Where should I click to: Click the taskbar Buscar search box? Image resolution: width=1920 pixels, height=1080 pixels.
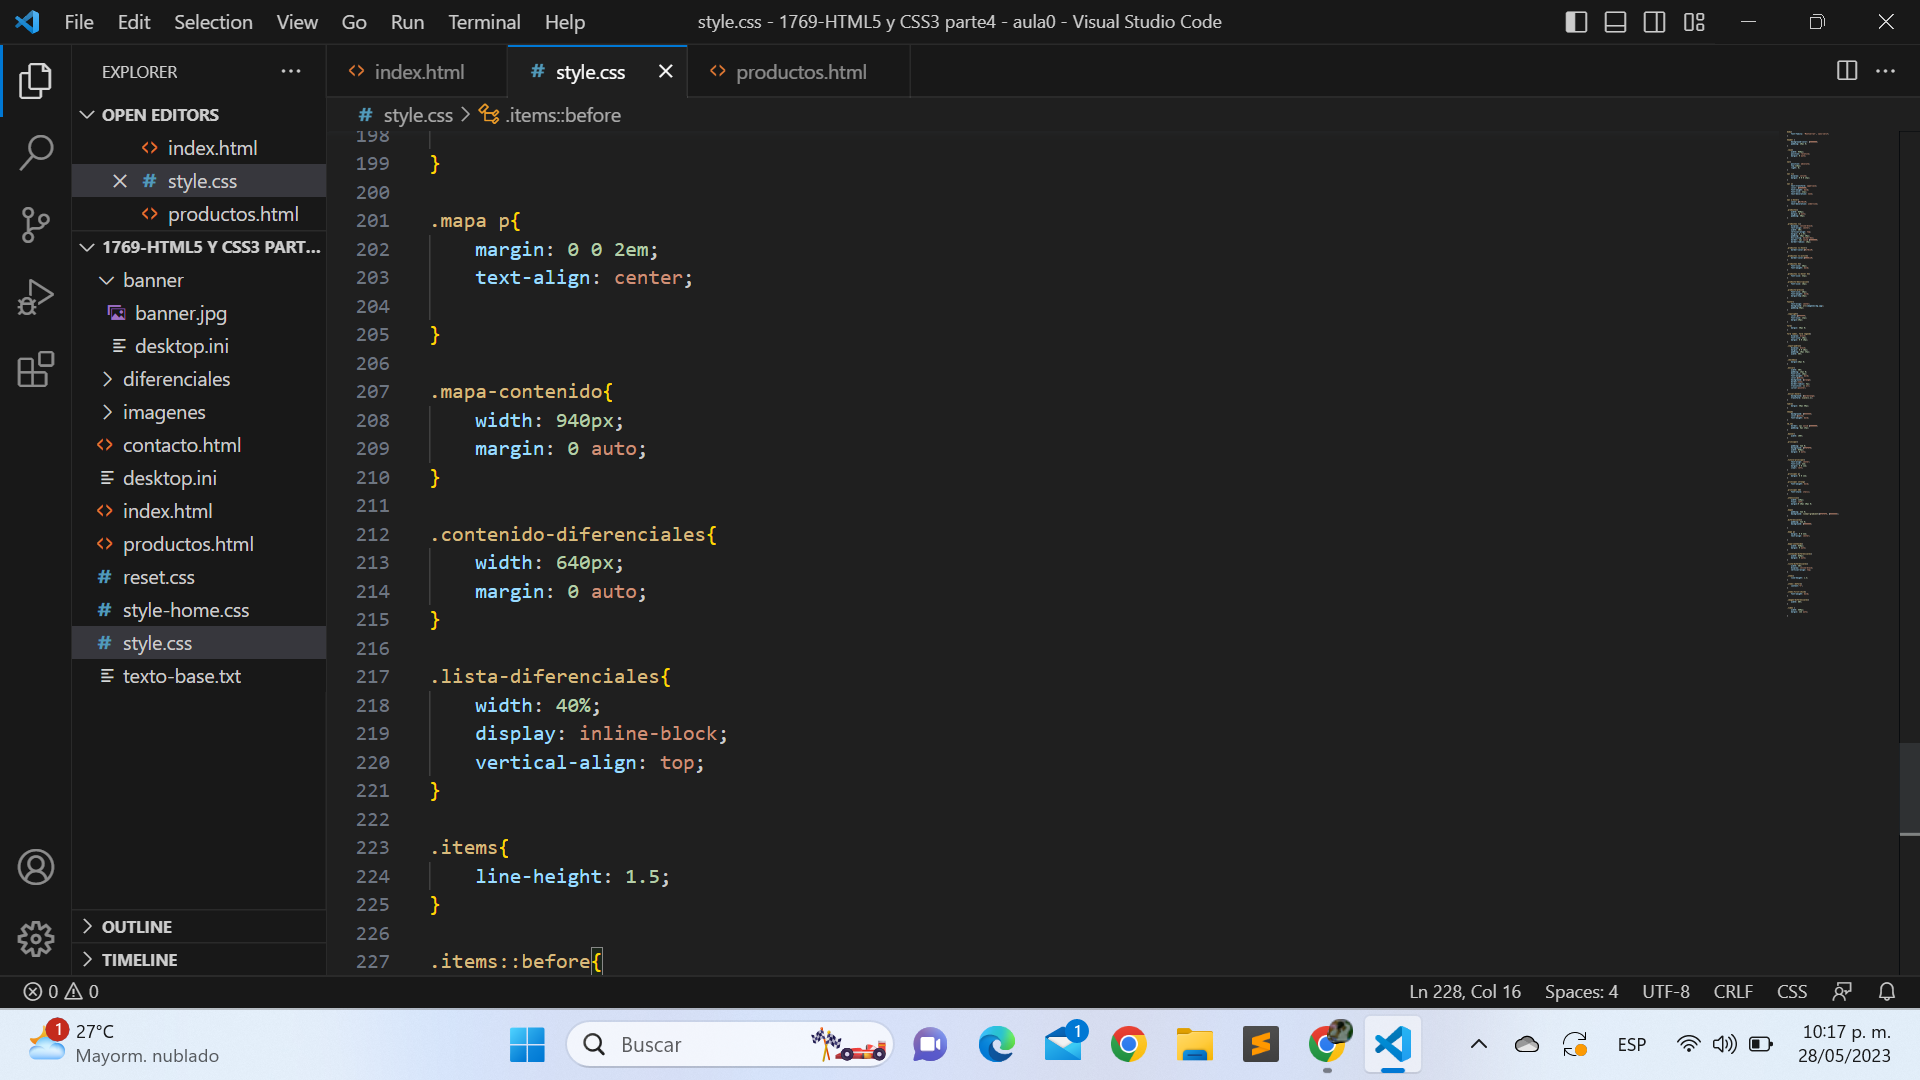click(x=730, y=1045)
